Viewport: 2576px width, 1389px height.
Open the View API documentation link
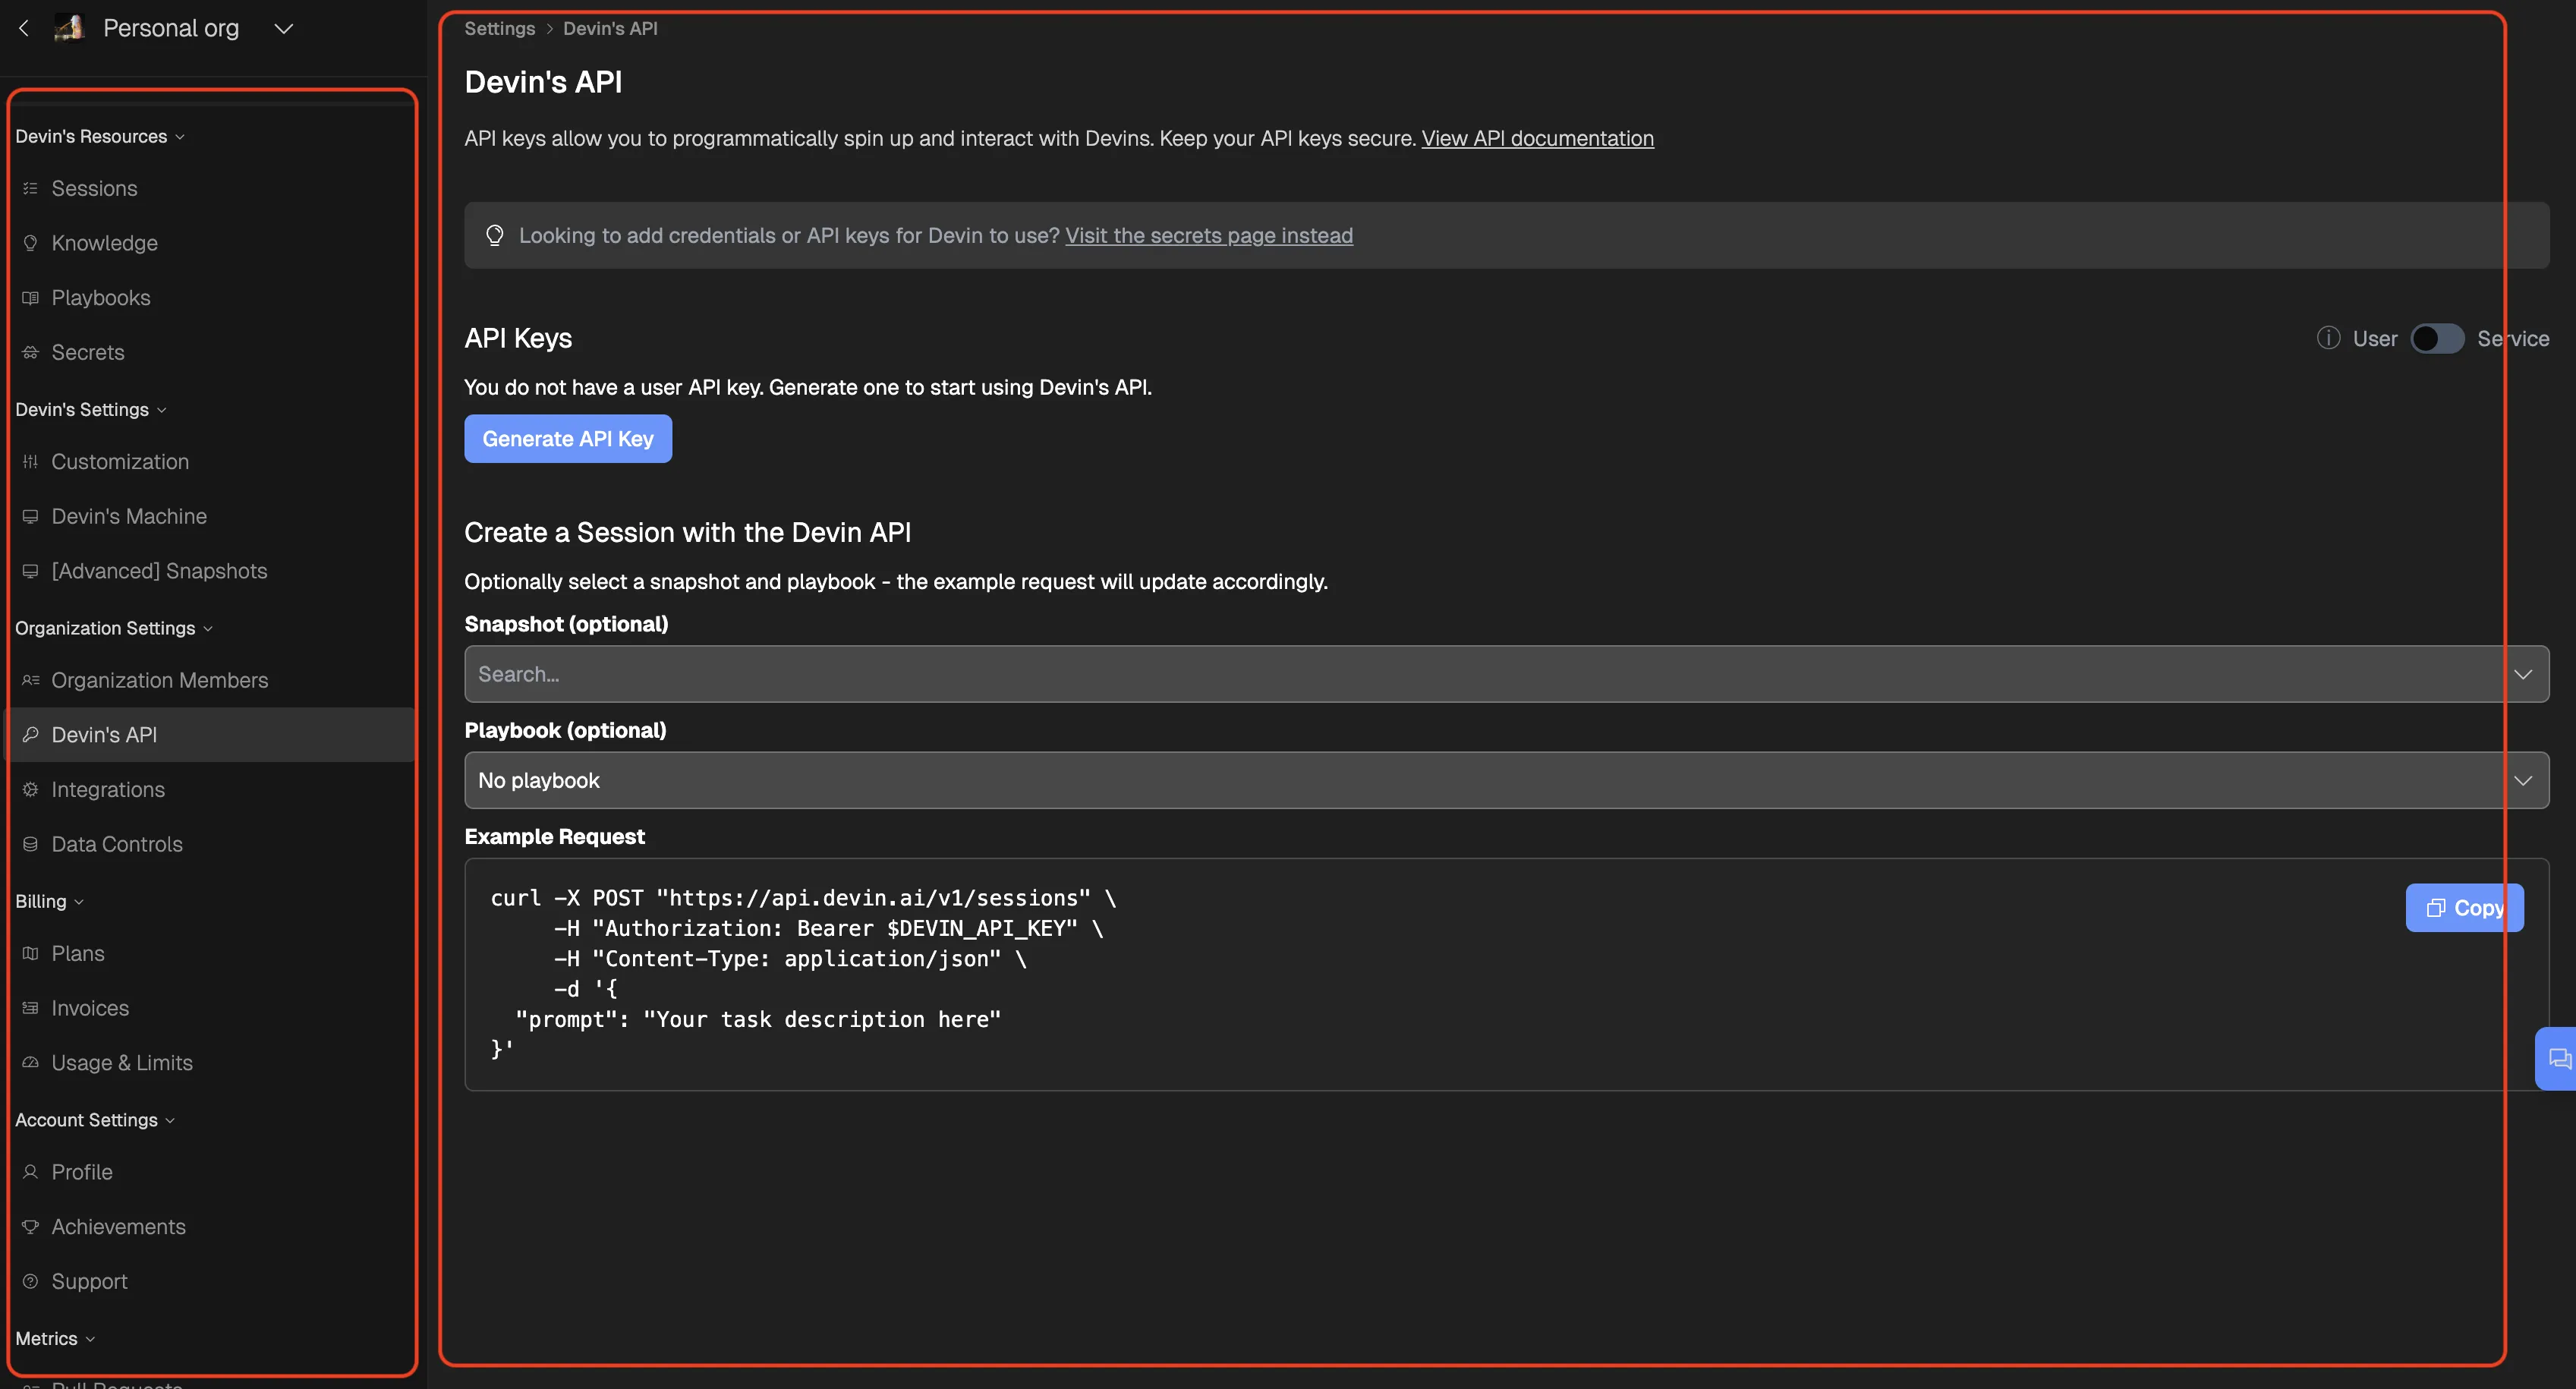click(1537, 138)
